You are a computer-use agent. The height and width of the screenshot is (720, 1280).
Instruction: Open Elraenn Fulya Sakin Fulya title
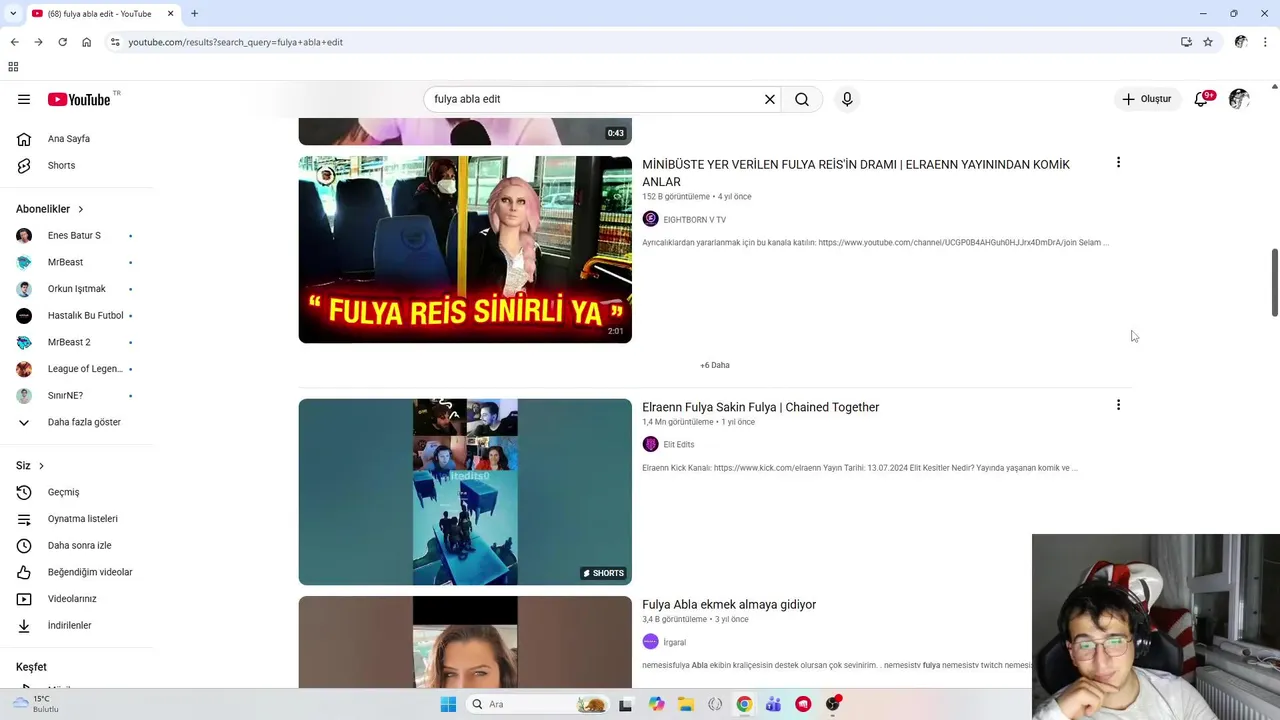pos(760,407)
